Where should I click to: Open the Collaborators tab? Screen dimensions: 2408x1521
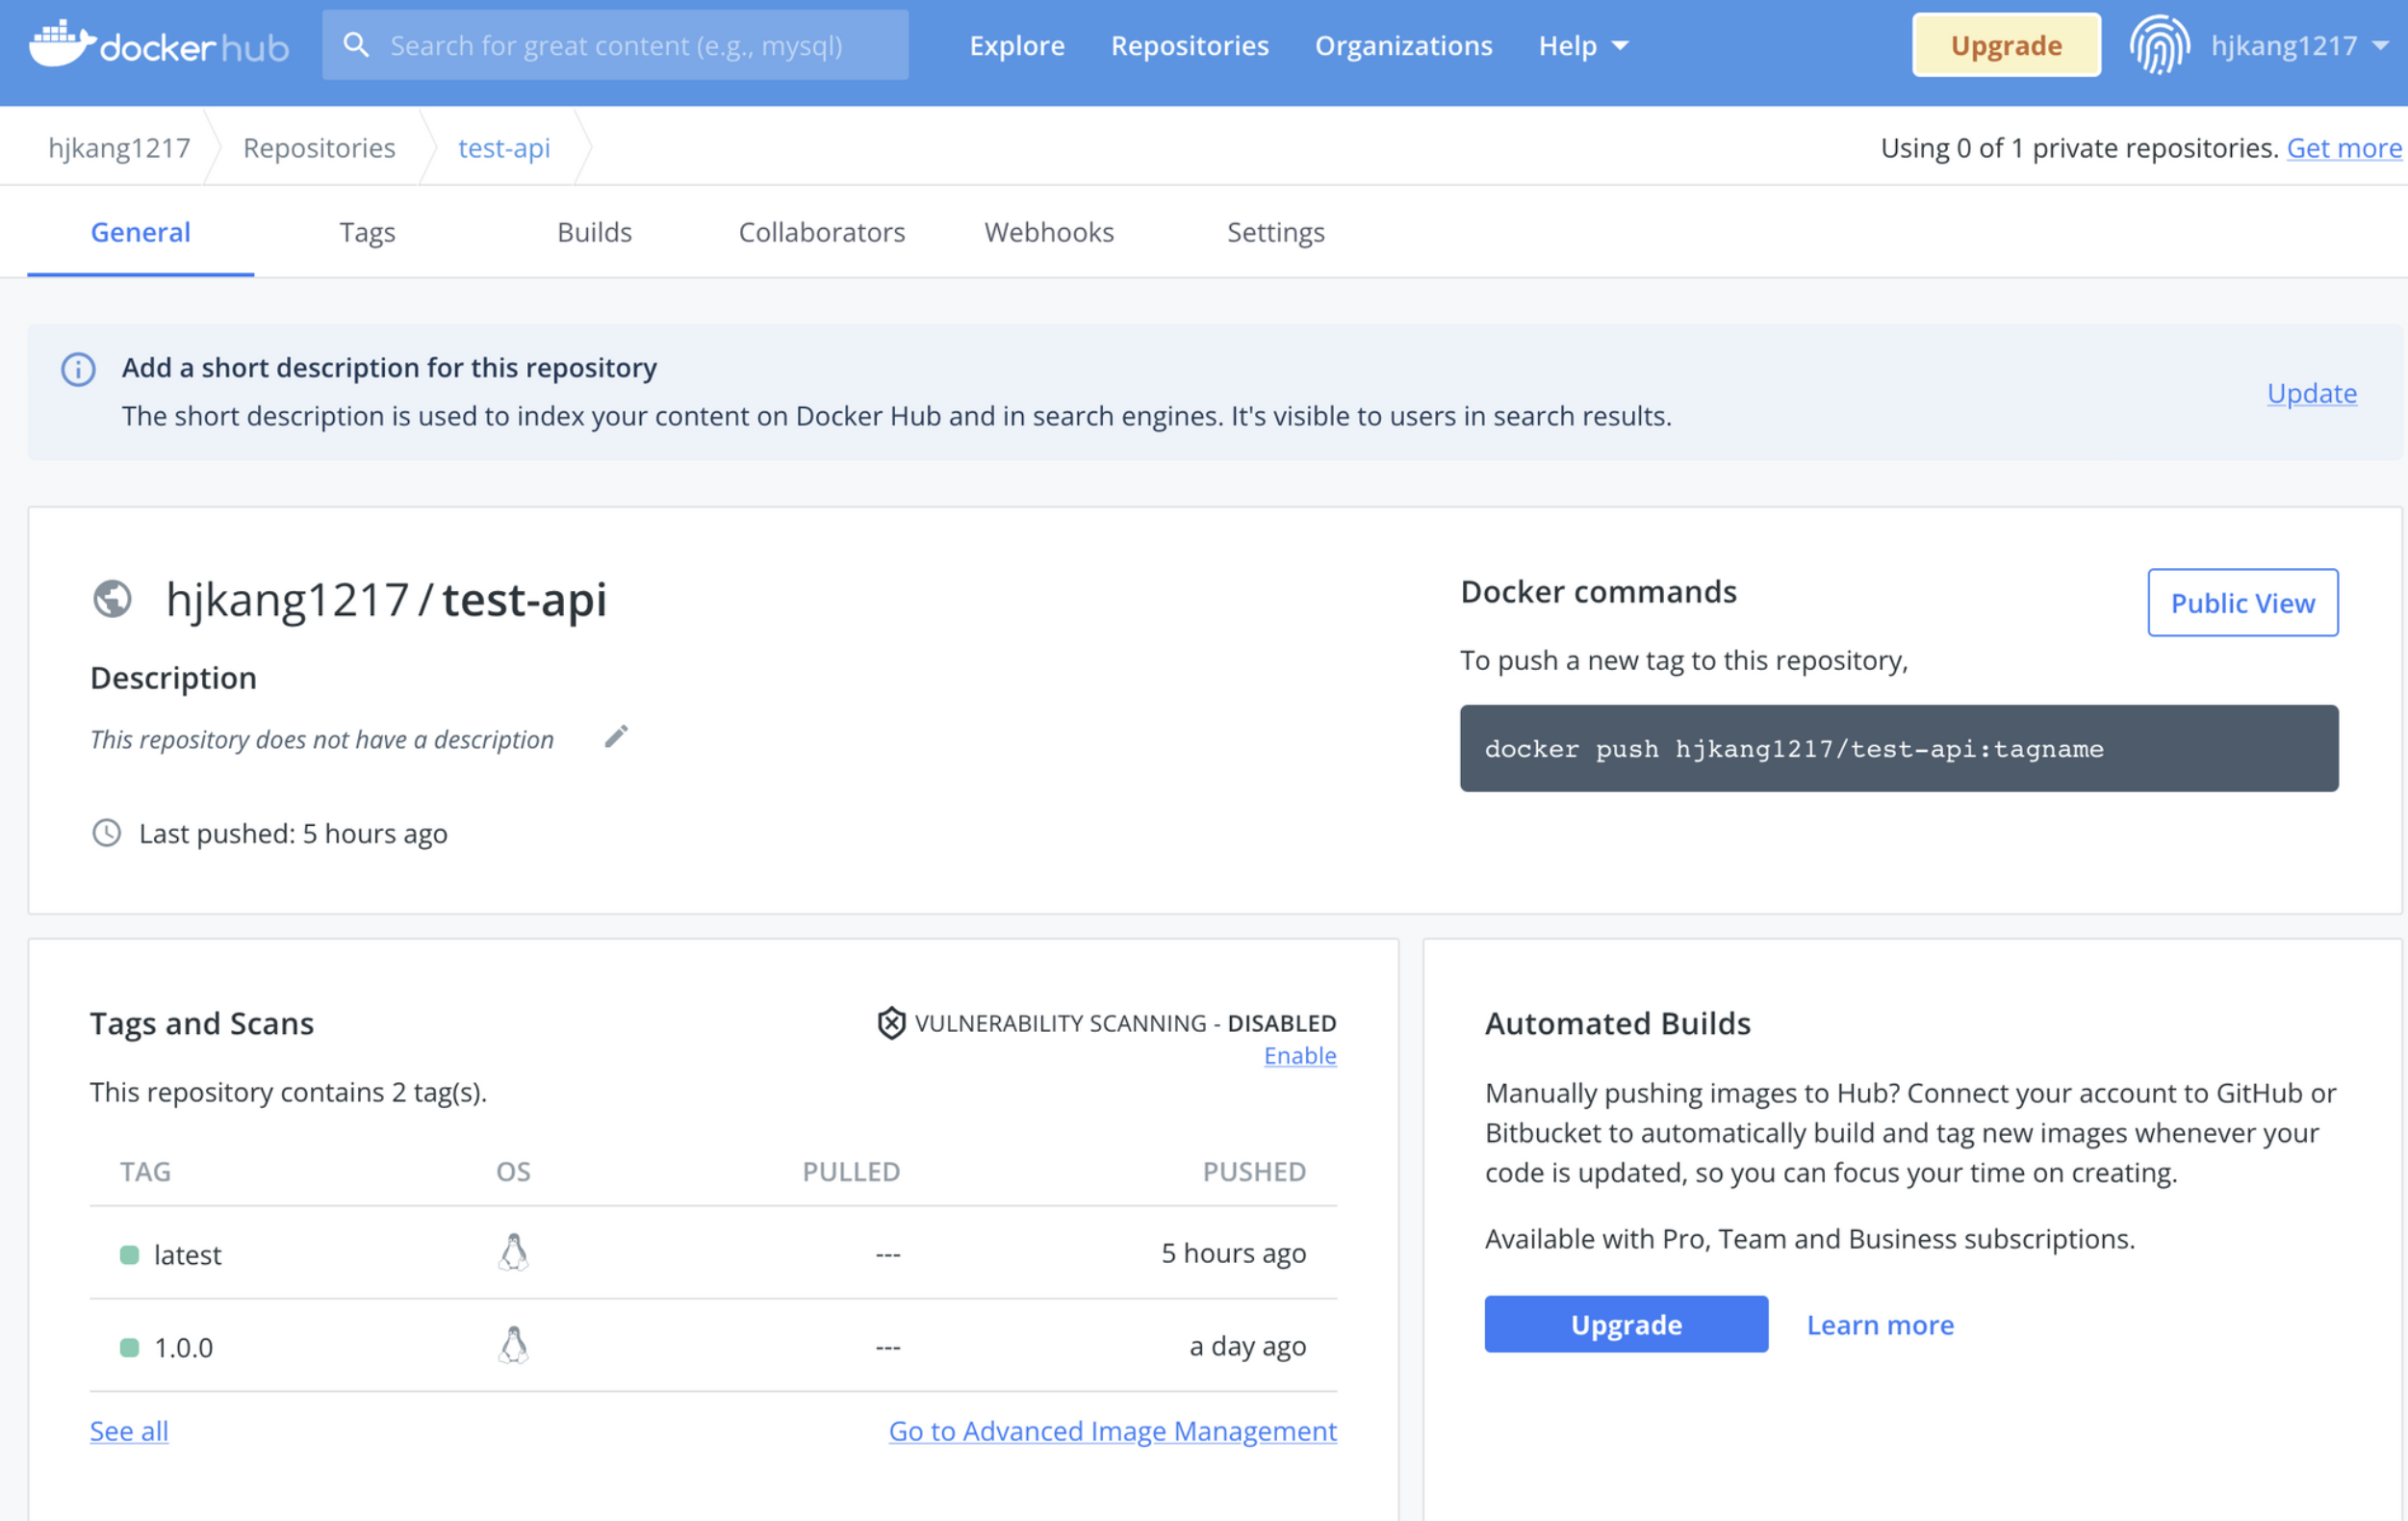(822, 232)
